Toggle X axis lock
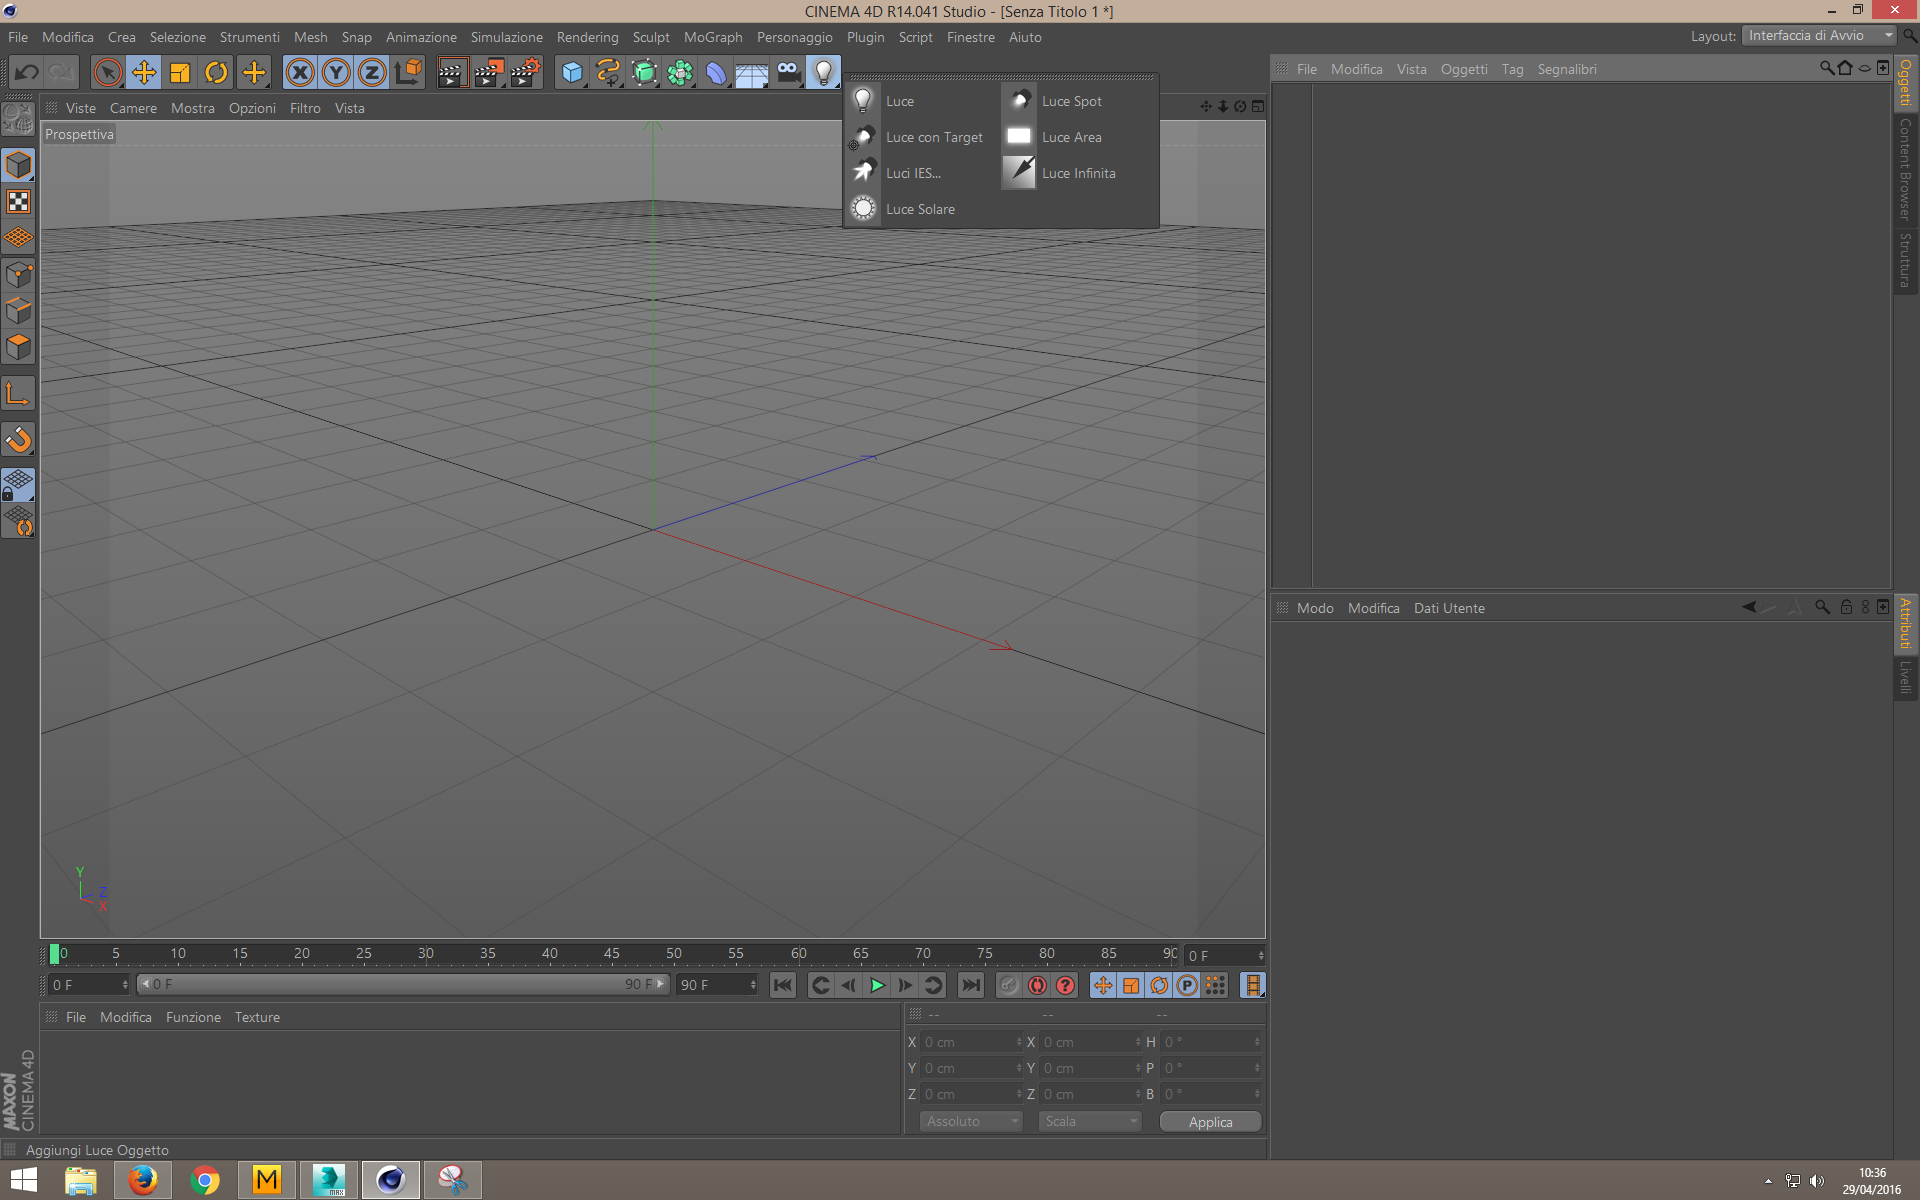Viewport: 1920px width, 1200px height. pos(299,72)
